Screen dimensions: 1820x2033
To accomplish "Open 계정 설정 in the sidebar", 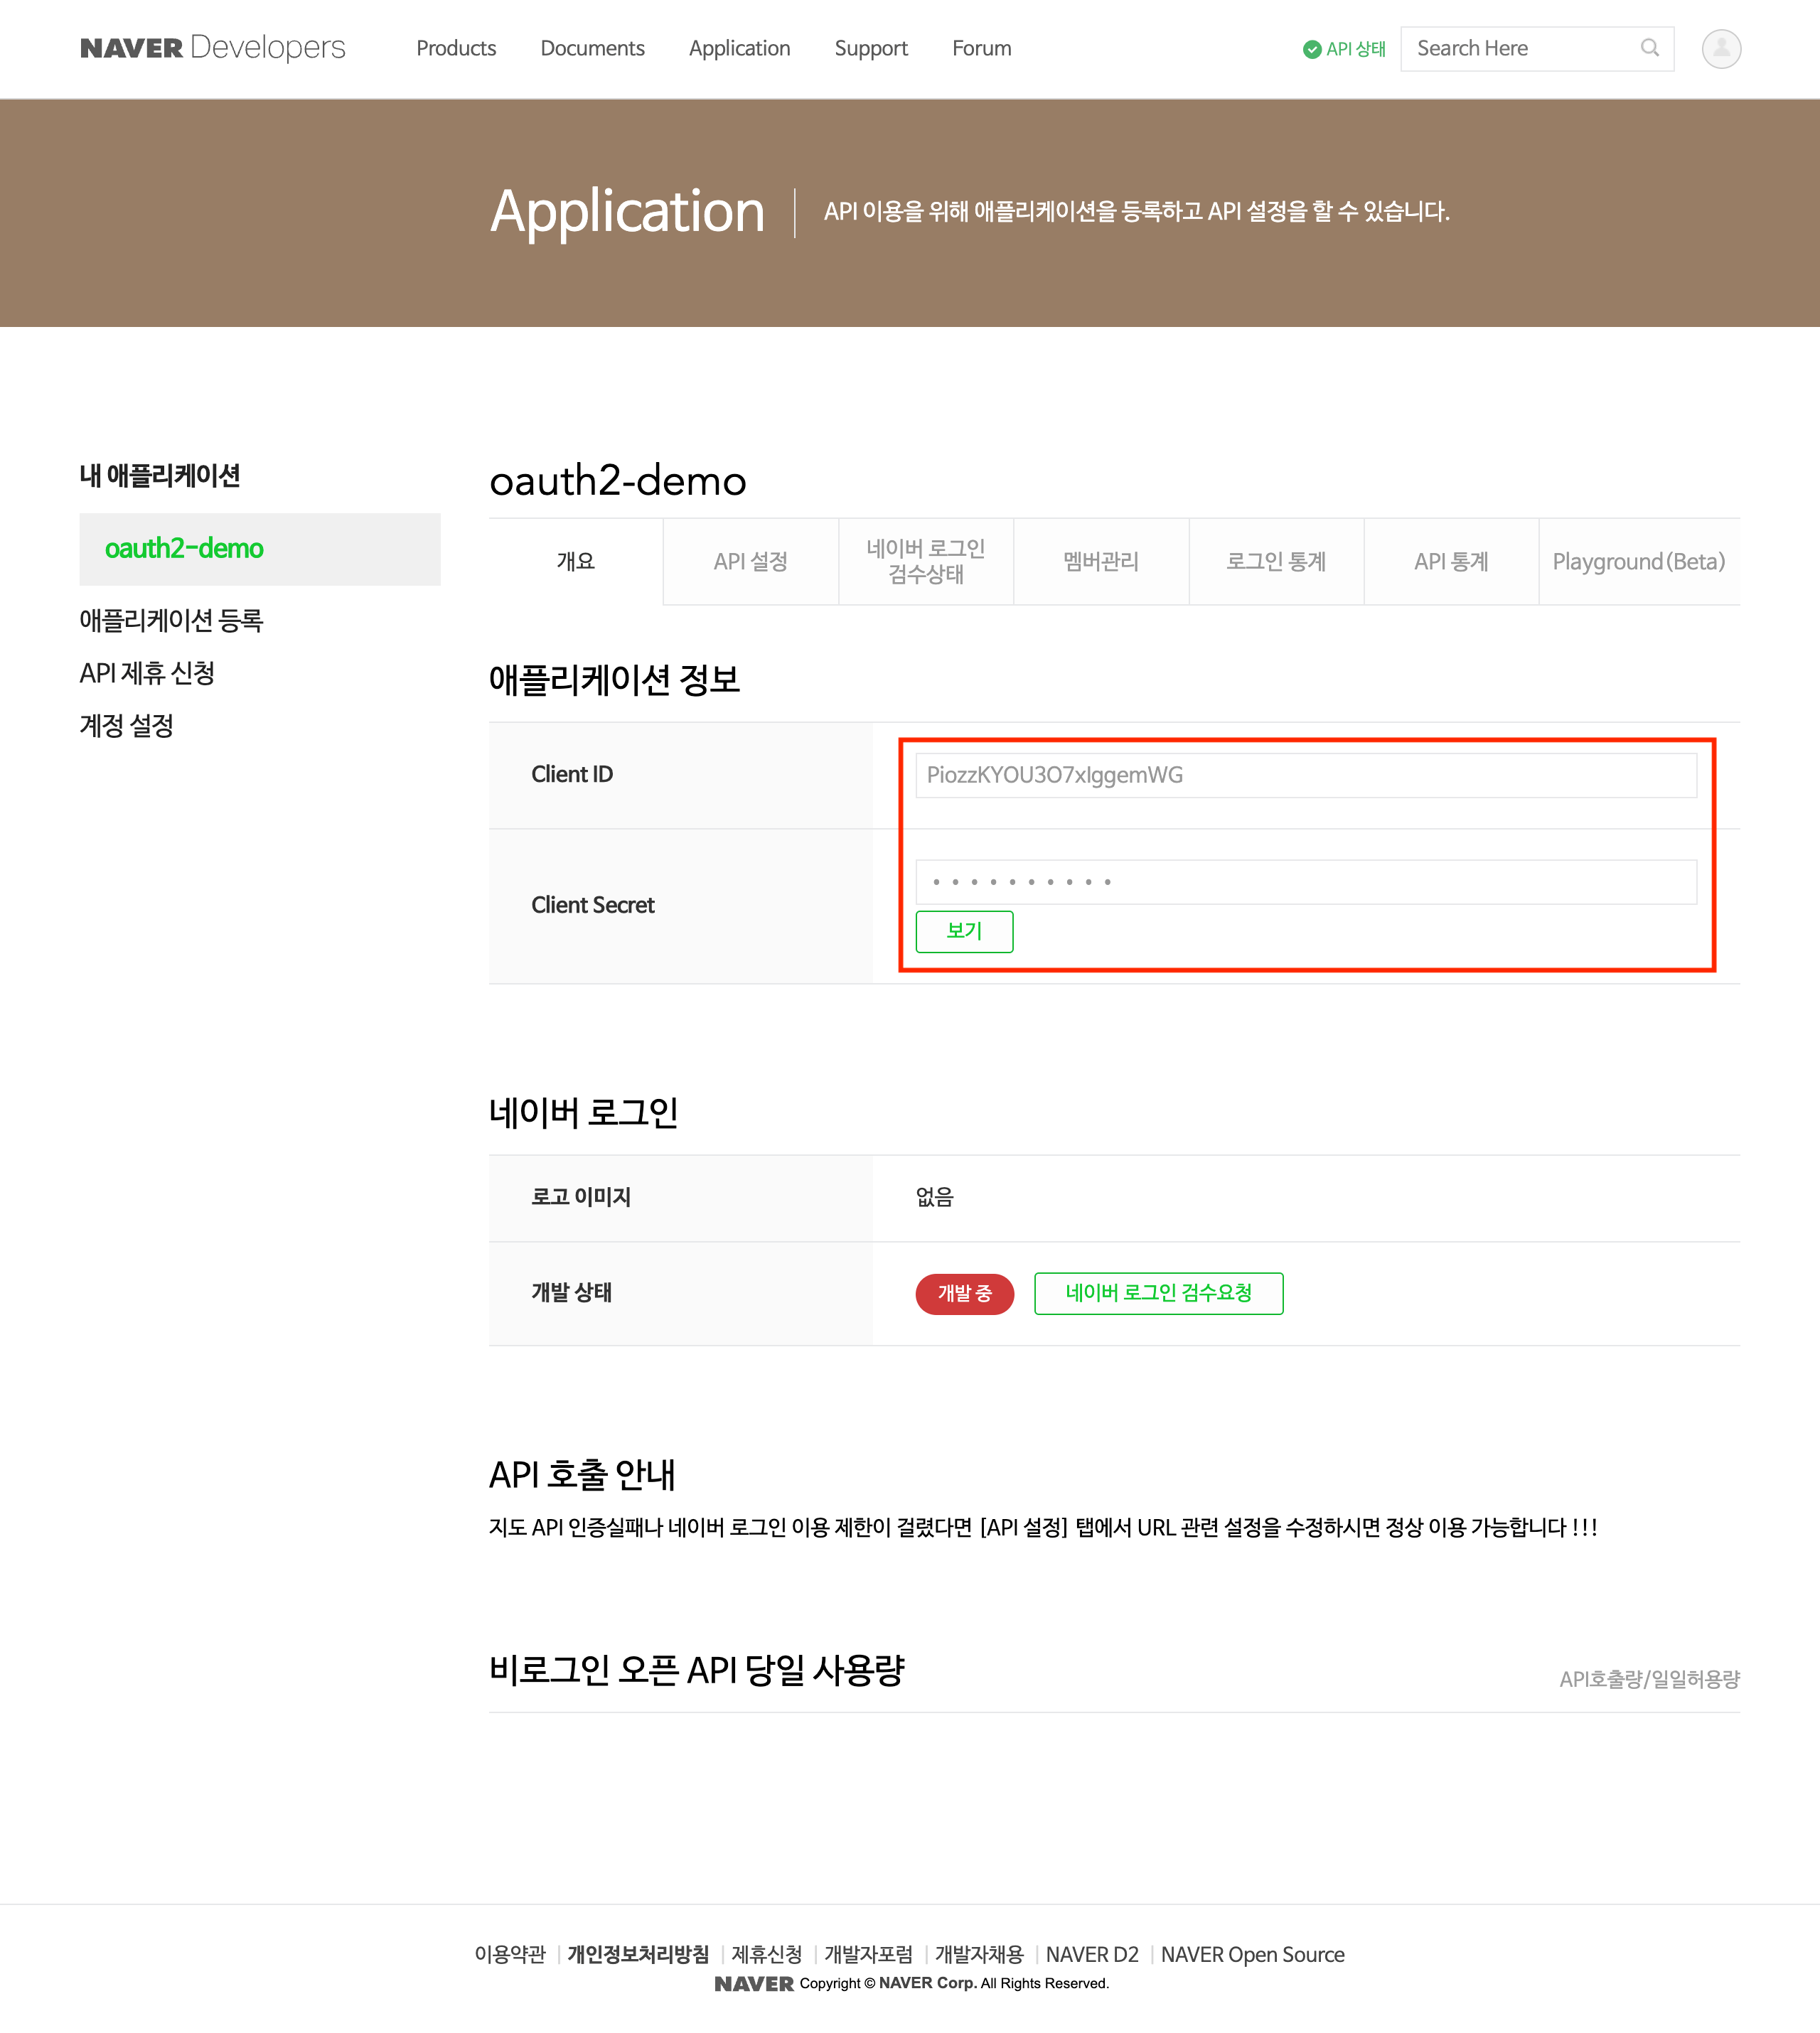I will (127, 725).
